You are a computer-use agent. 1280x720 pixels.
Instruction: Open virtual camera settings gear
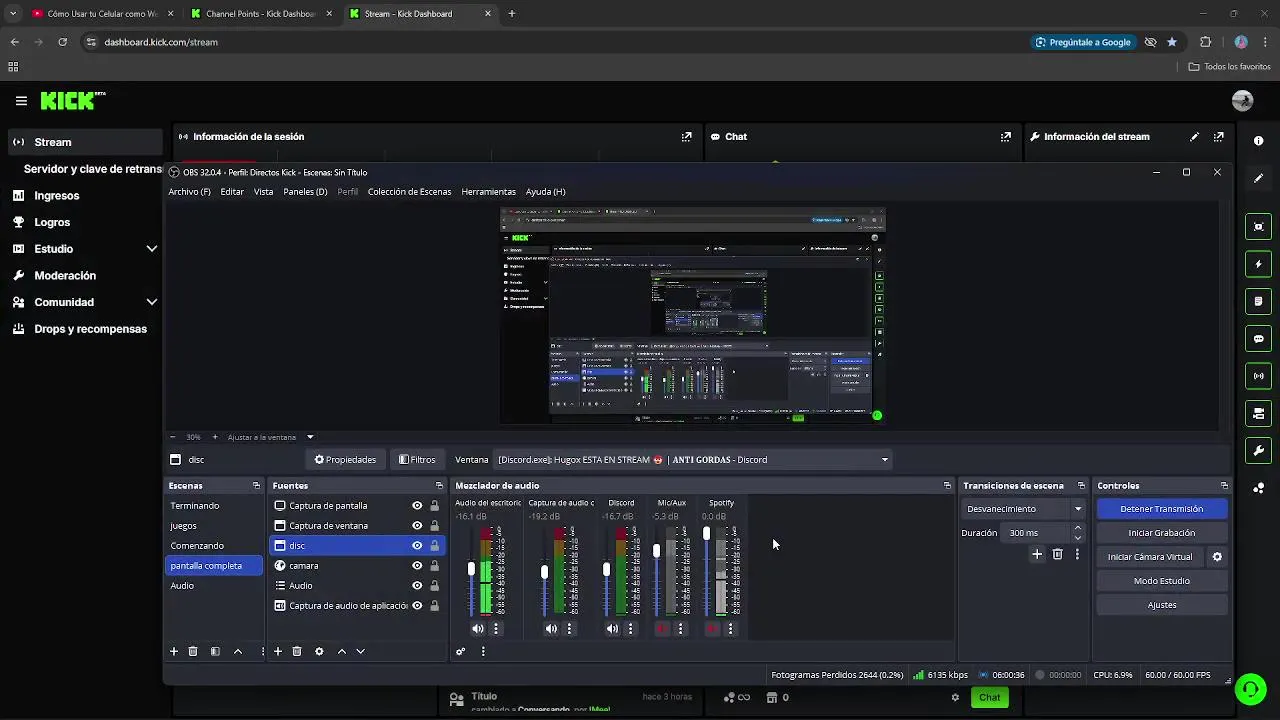tap(1217, 557)
